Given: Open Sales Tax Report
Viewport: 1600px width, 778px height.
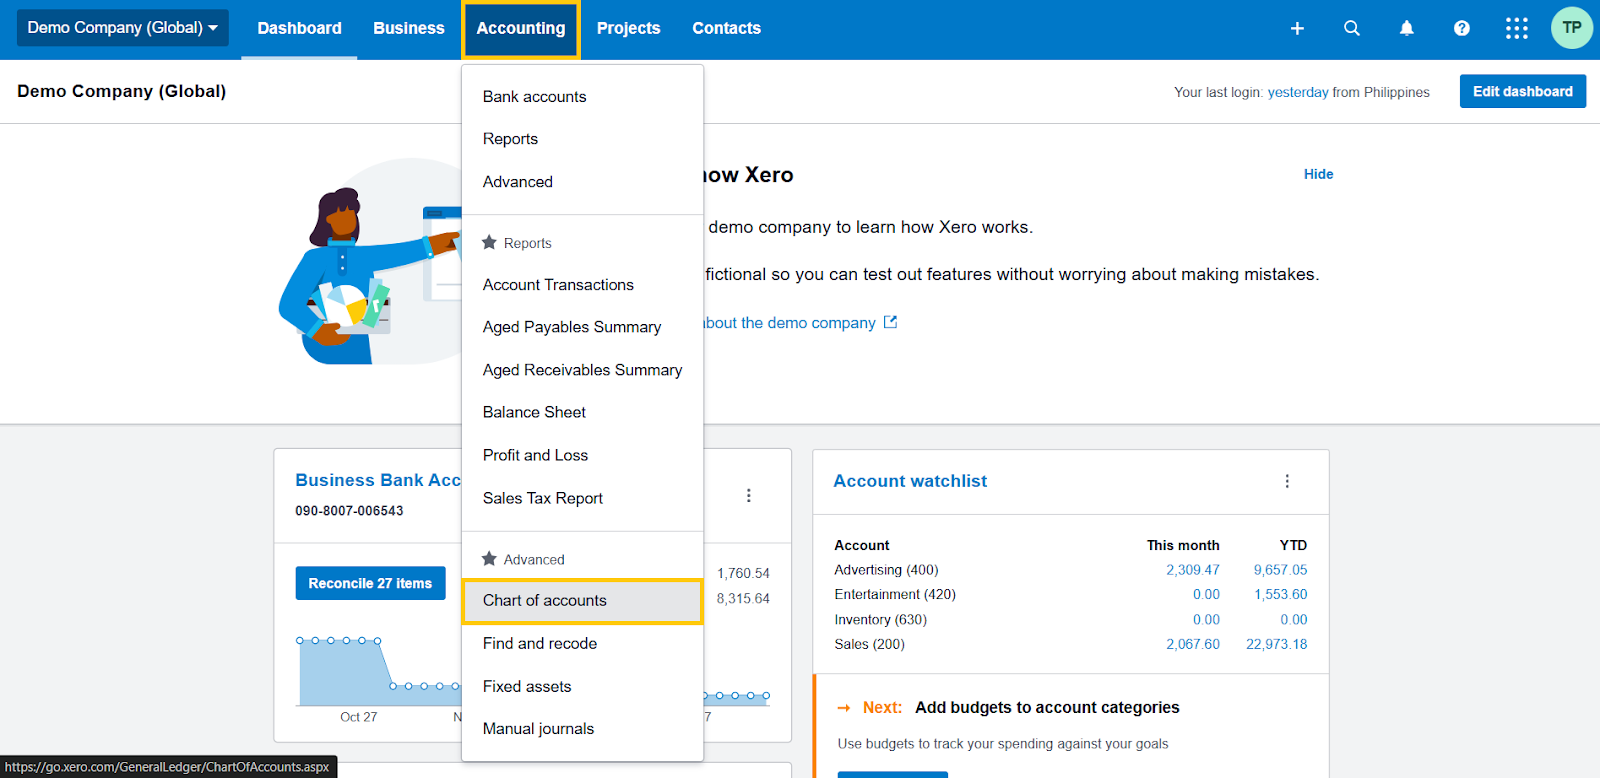Looking at the screenshot, I should 582,498.
